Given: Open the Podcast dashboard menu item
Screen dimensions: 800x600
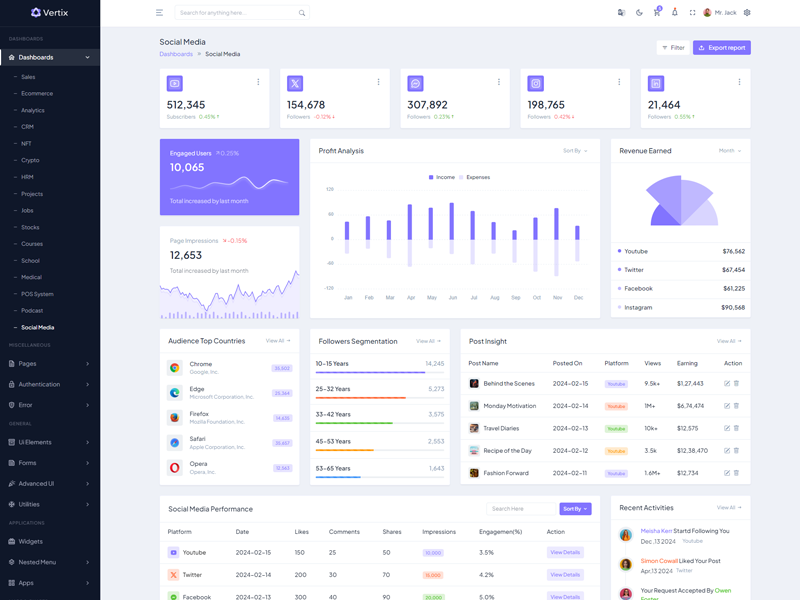Looking at the screenshot, I should coord(32,311).
